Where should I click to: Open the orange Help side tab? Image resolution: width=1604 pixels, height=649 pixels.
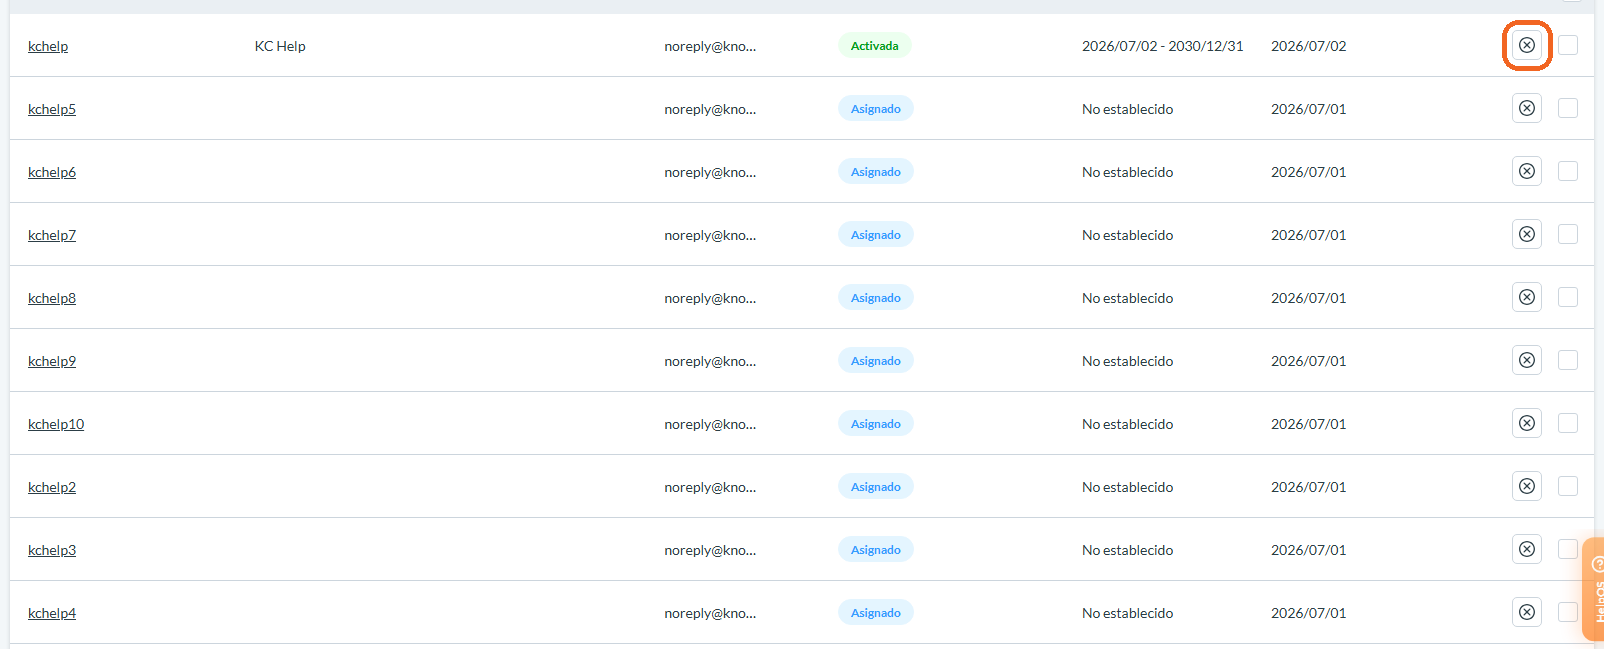pos(1594,589)
